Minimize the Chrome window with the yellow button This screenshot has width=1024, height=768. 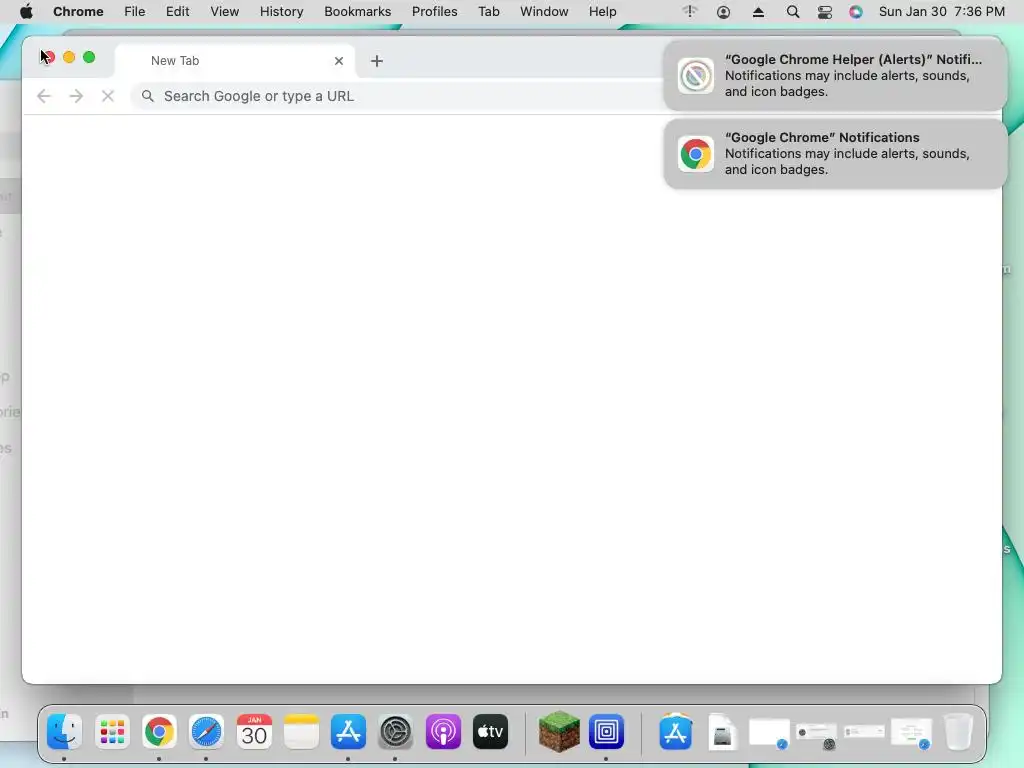click(69, 57)
